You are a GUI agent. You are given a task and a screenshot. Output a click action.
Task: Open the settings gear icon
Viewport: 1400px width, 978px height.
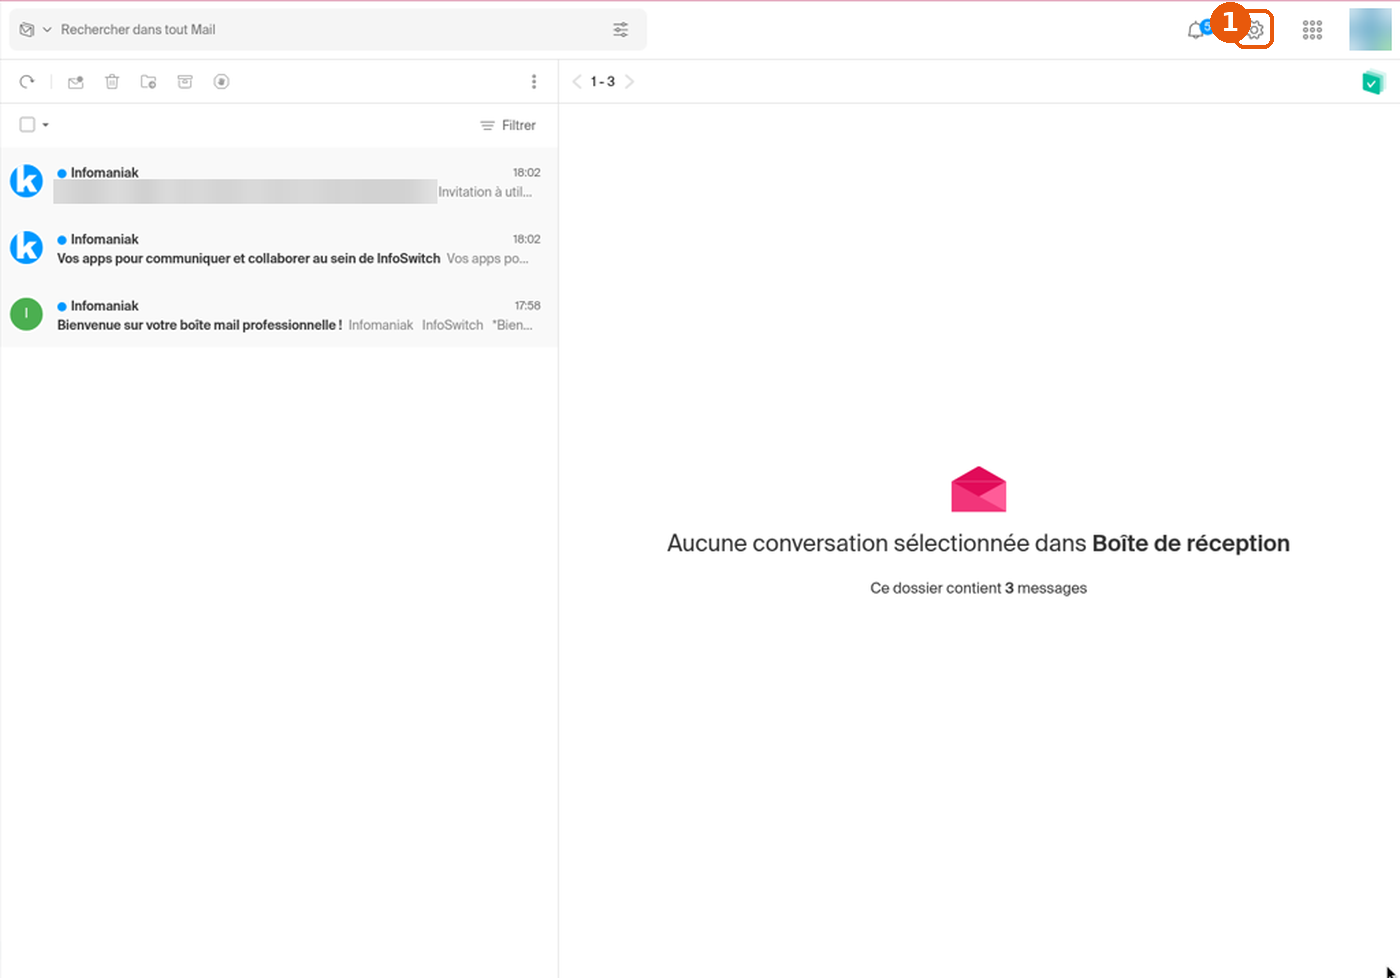click(1255, 30)
